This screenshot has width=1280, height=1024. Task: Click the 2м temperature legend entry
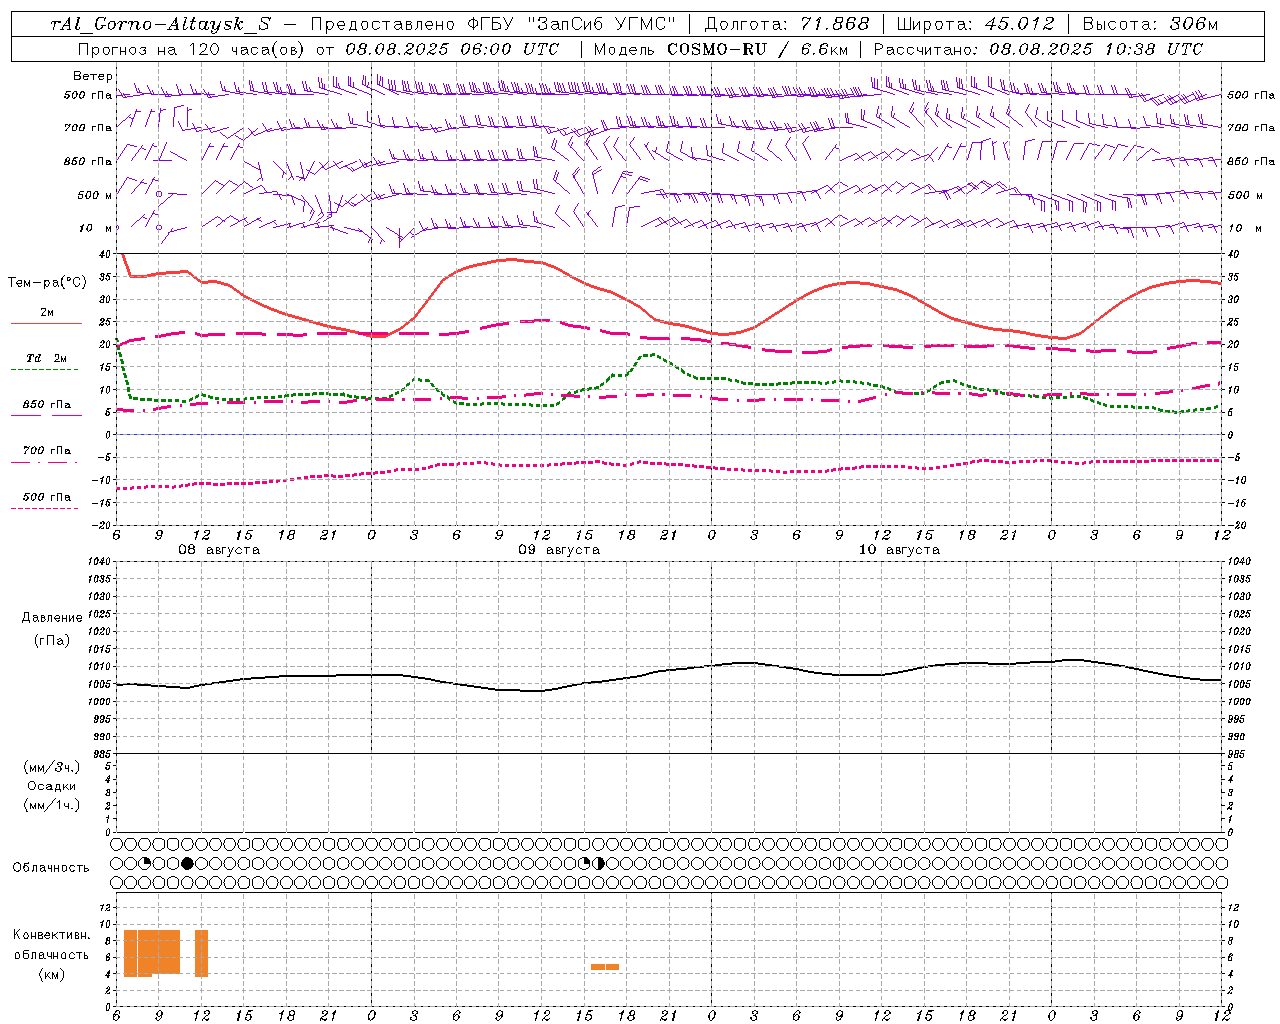pyautogui.click(x=47, y=313)
